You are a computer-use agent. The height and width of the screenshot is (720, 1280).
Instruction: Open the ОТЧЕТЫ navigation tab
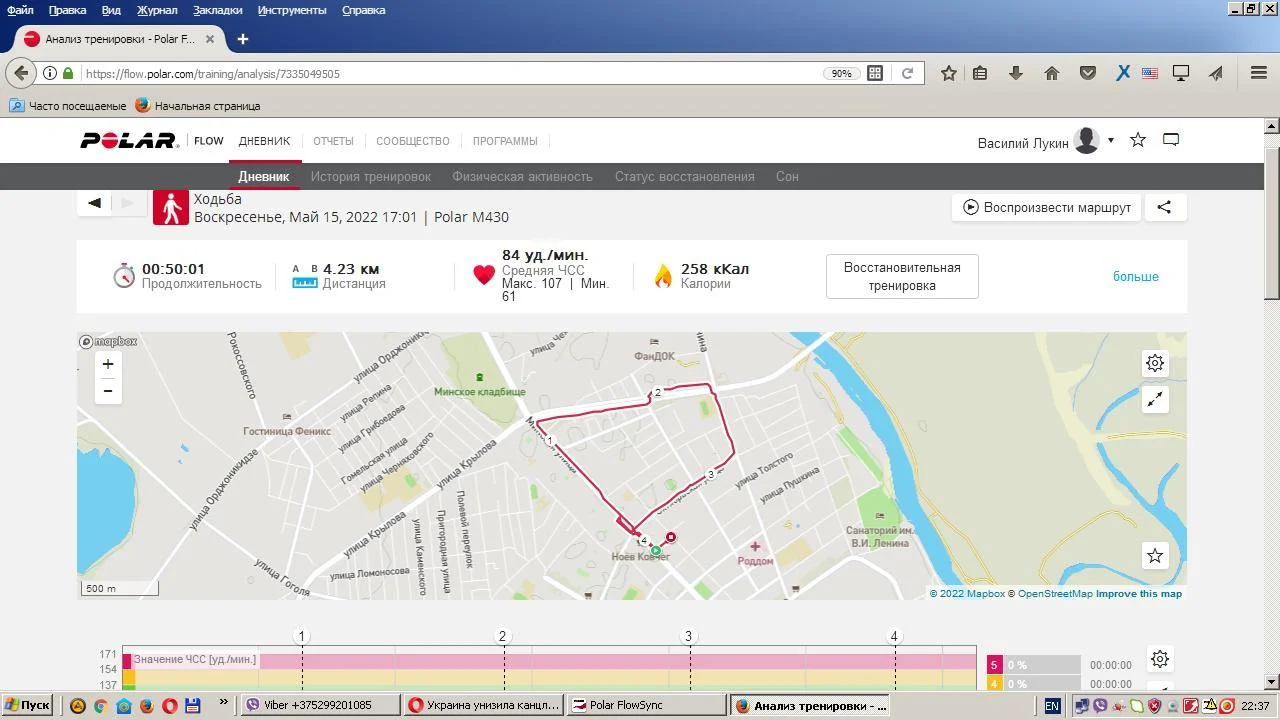[x=334, y=141]
